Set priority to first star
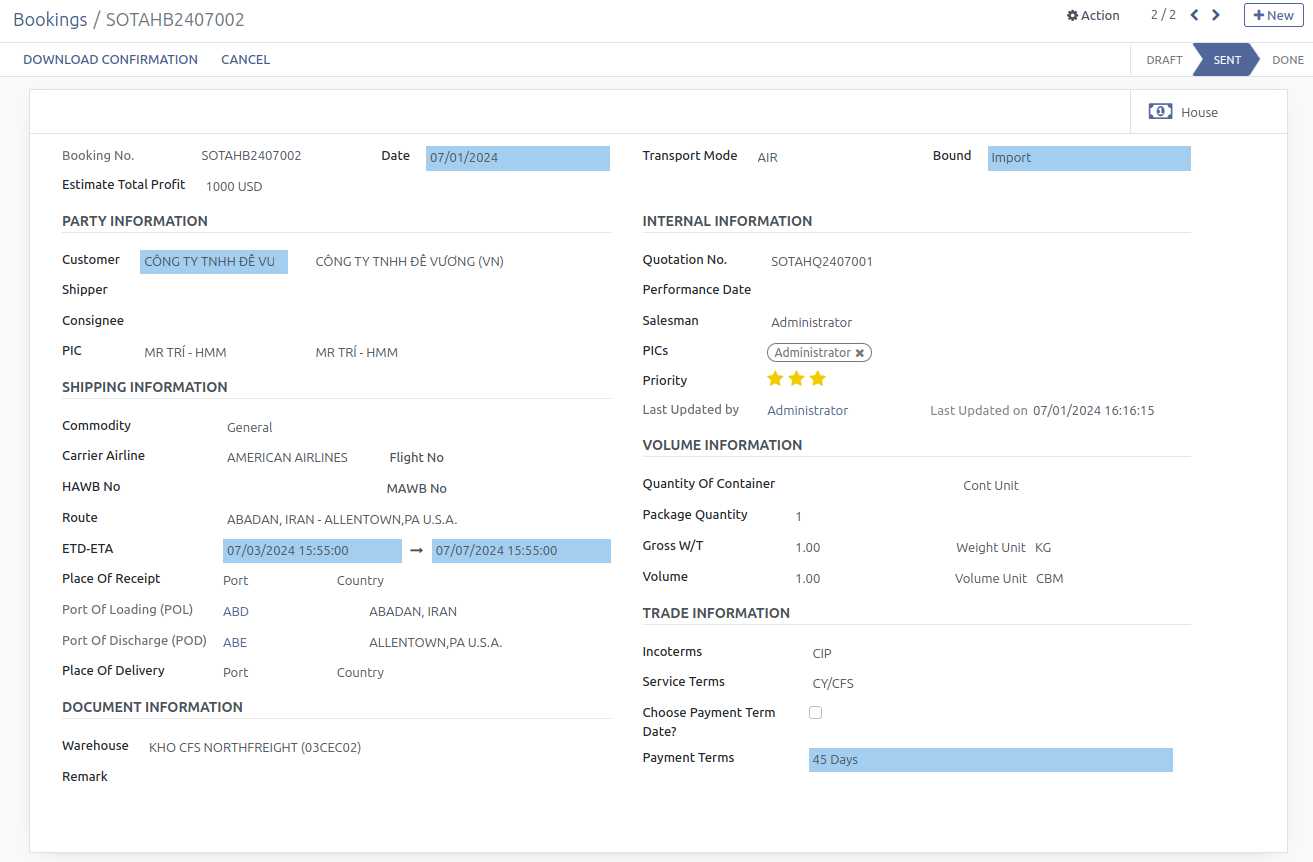 775,379
